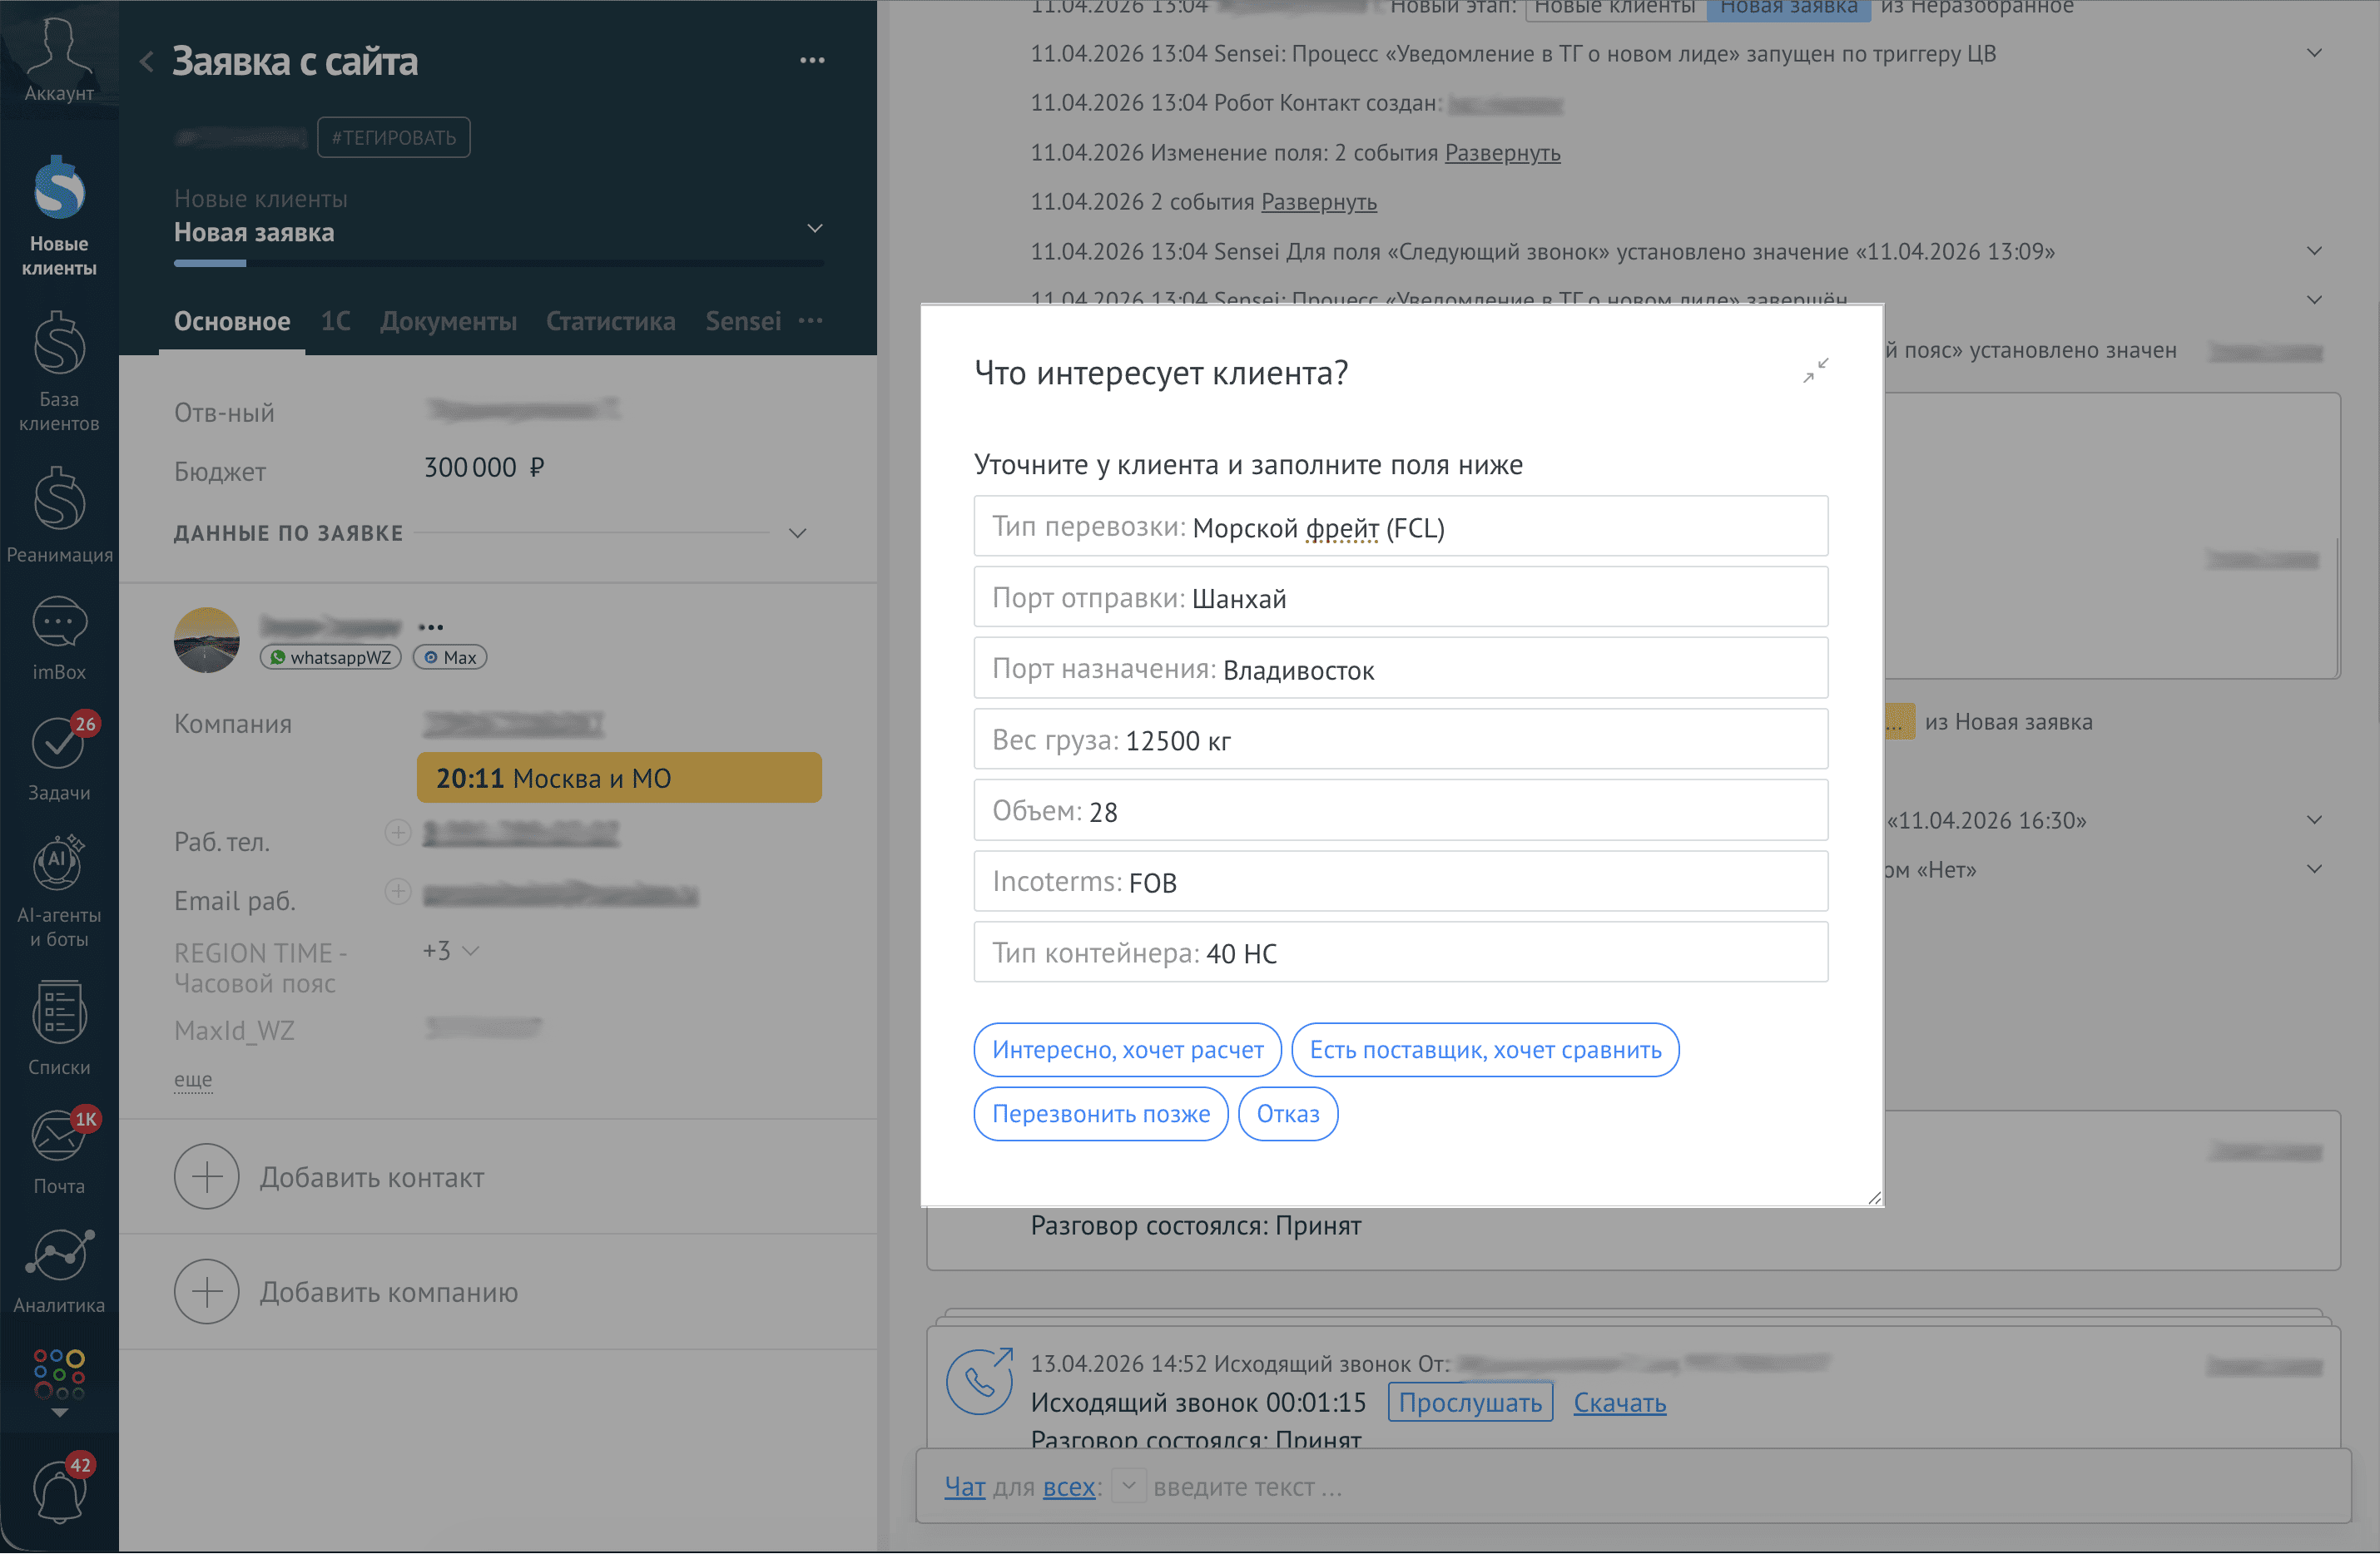Open Почта mail icon in sidebar
The height and width of the screenshot is (1554, 2380).
[59, 1150]
